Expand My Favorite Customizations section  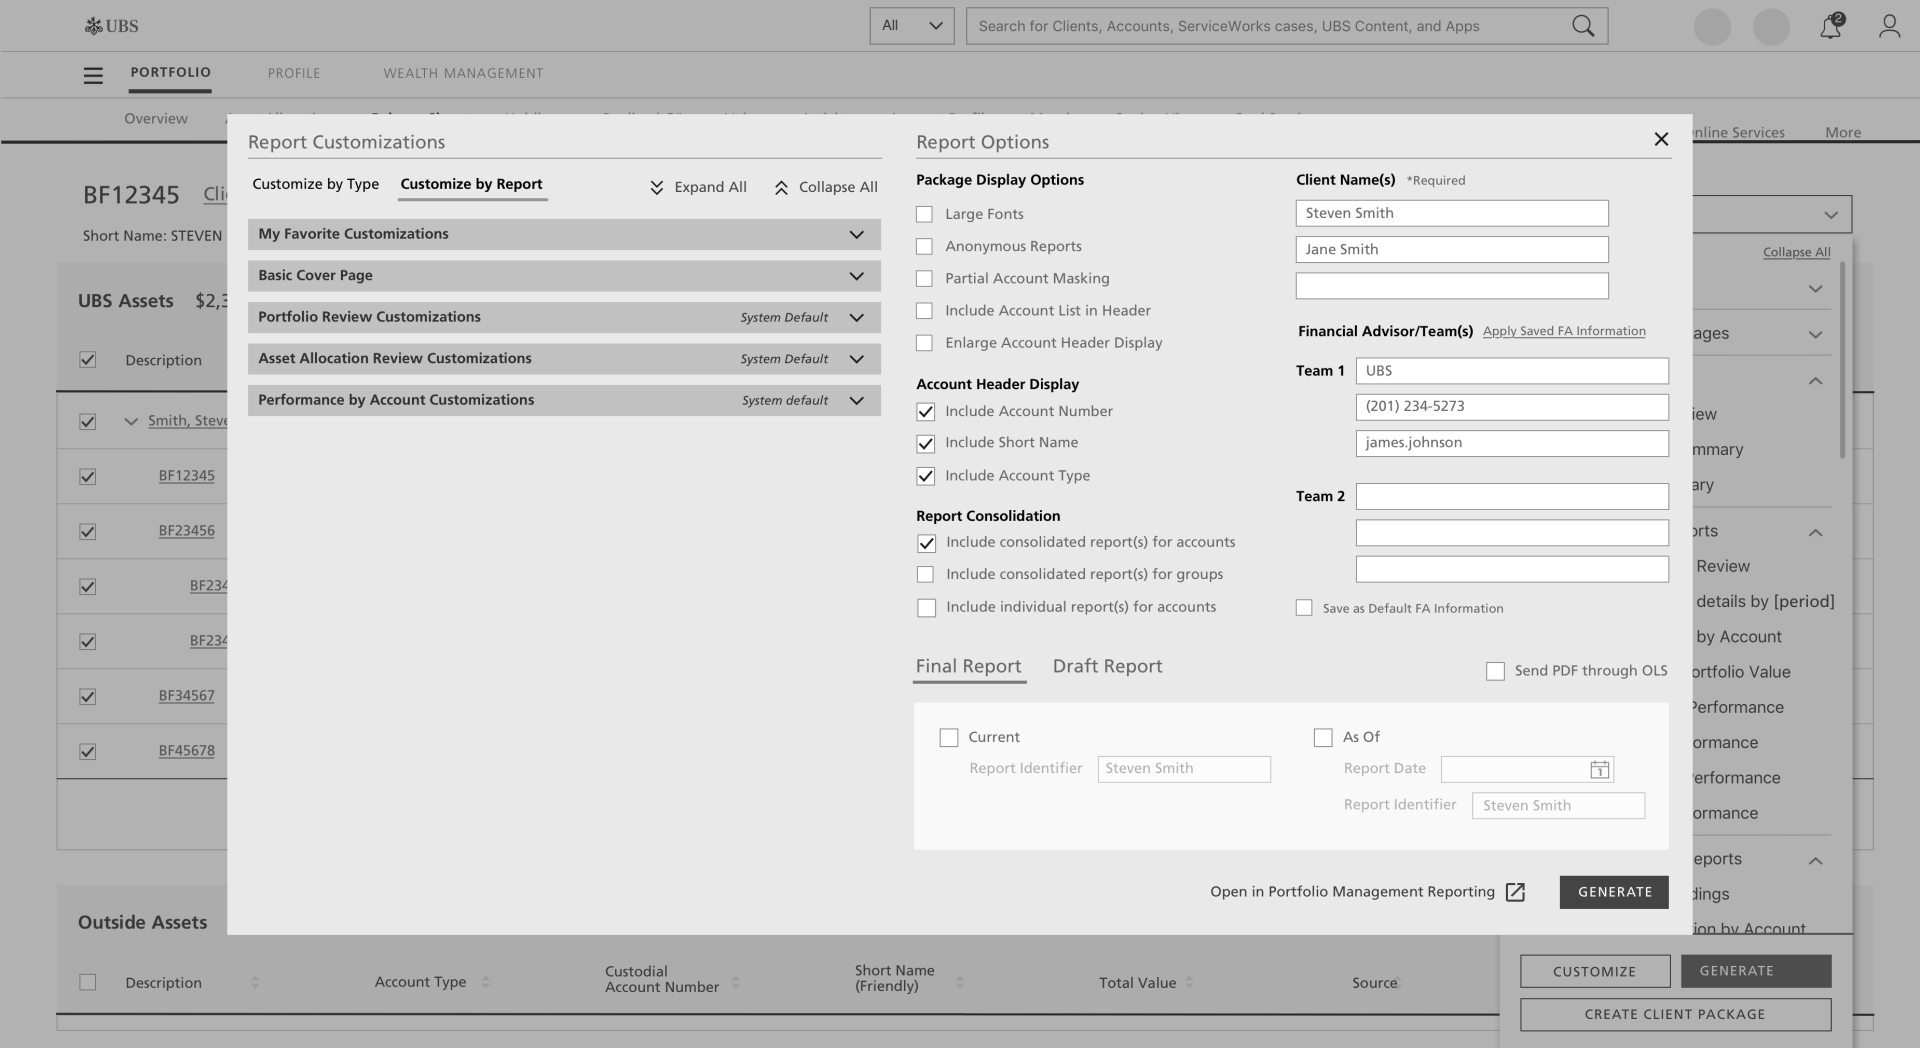tap(564, 234)
